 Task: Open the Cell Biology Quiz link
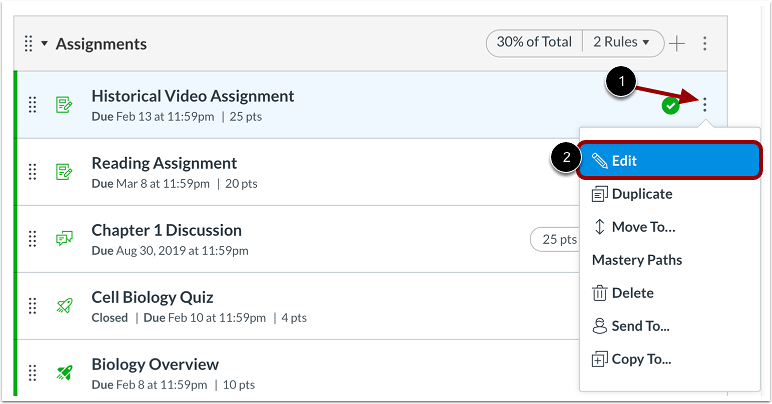tap(152, 297)
